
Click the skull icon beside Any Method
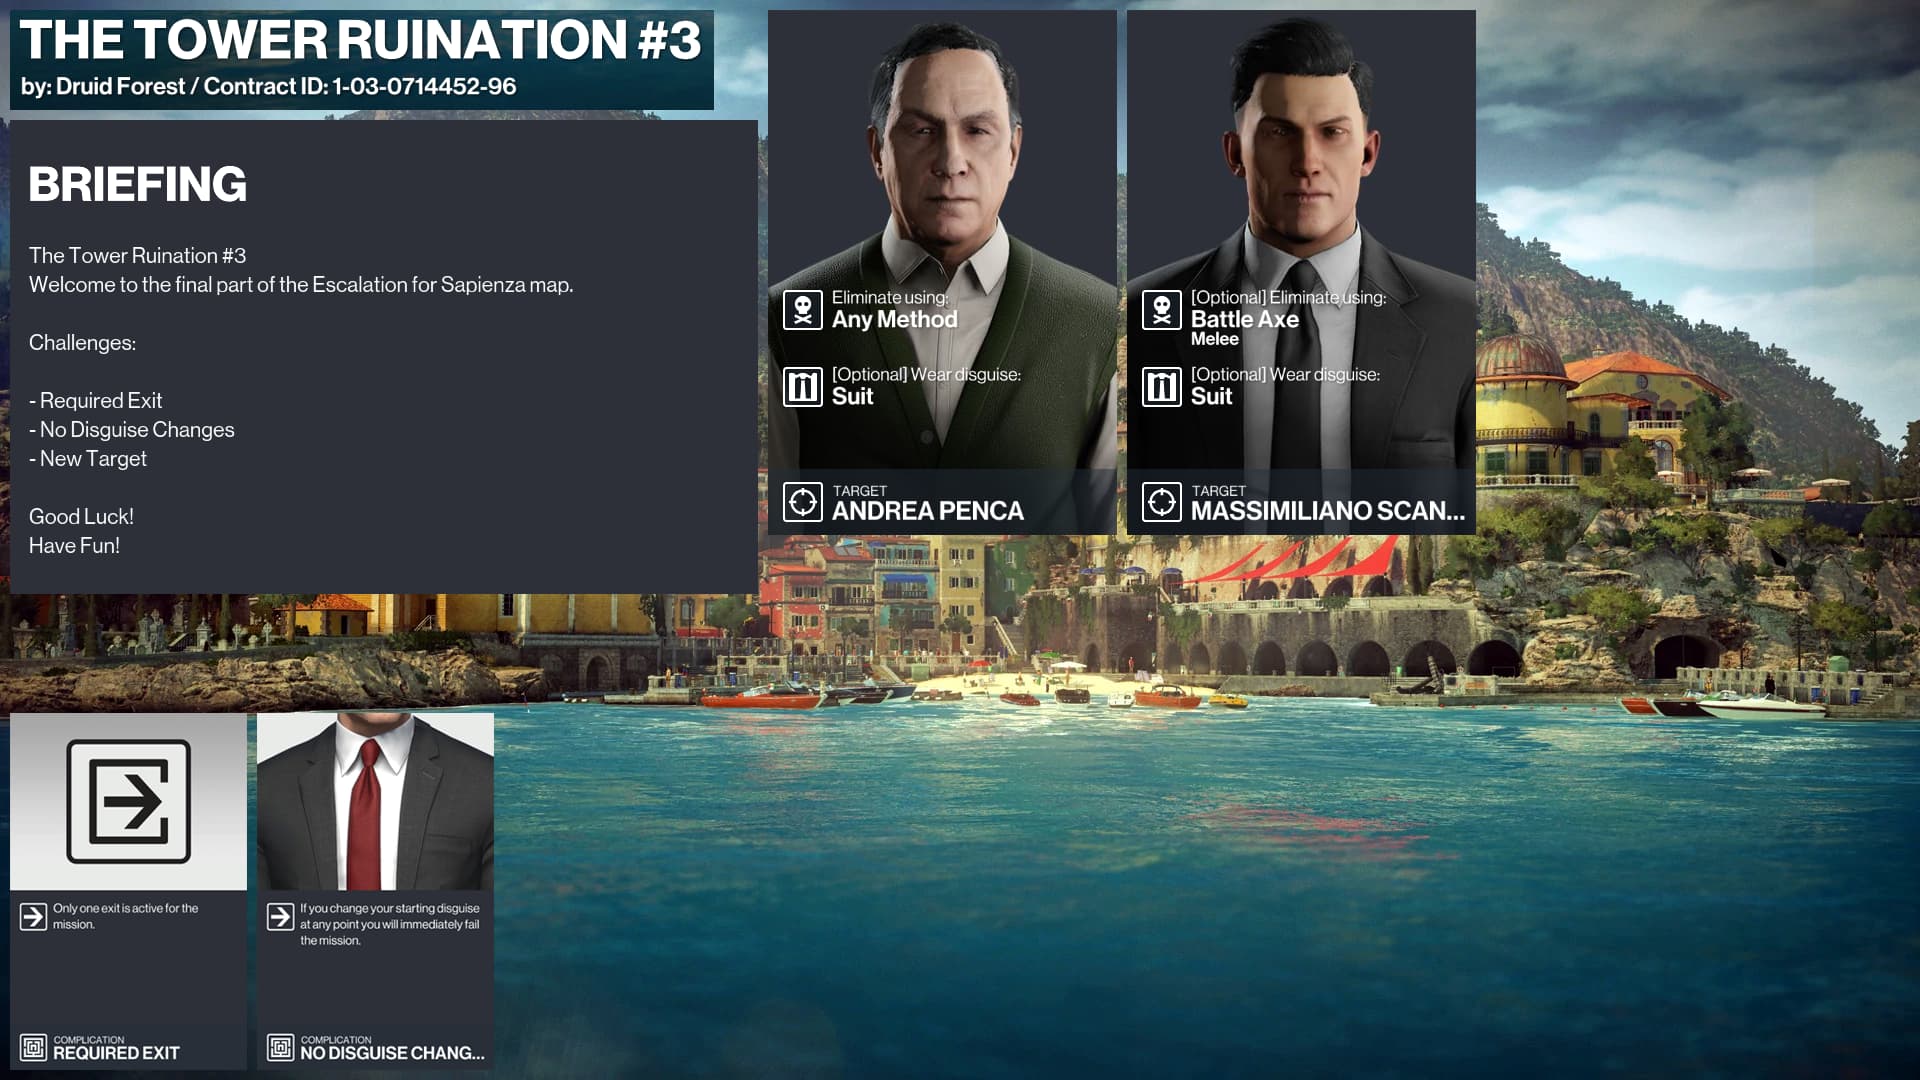point(802,310)
